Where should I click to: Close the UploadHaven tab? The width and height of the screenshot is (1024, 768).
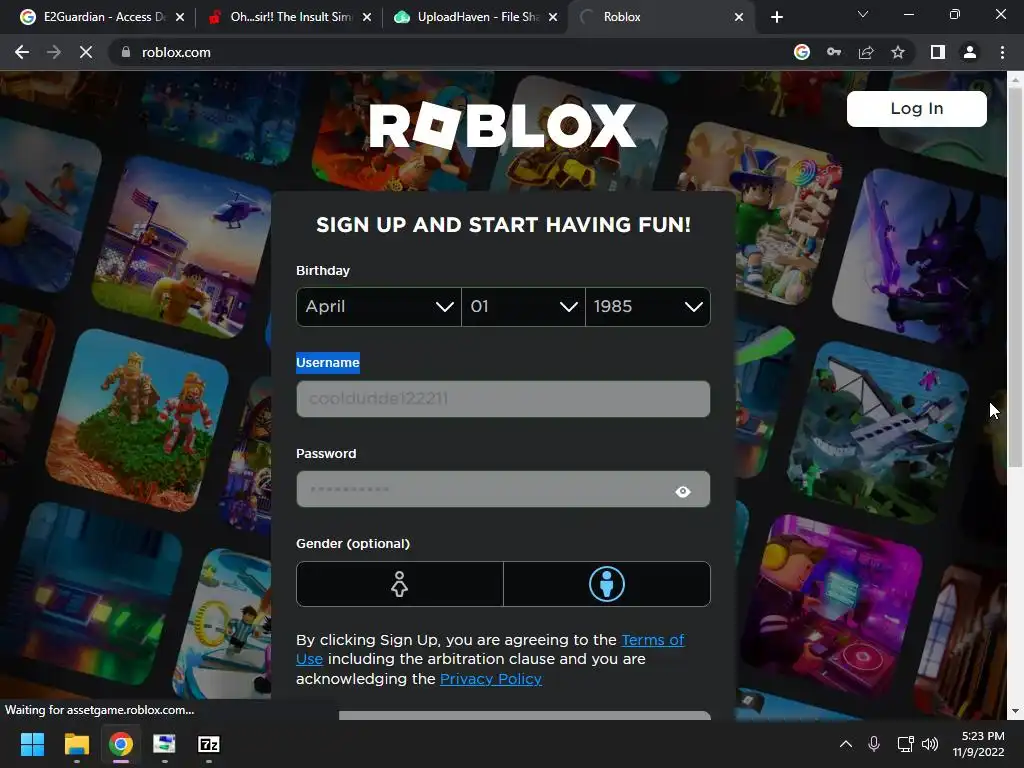[553, 17]
